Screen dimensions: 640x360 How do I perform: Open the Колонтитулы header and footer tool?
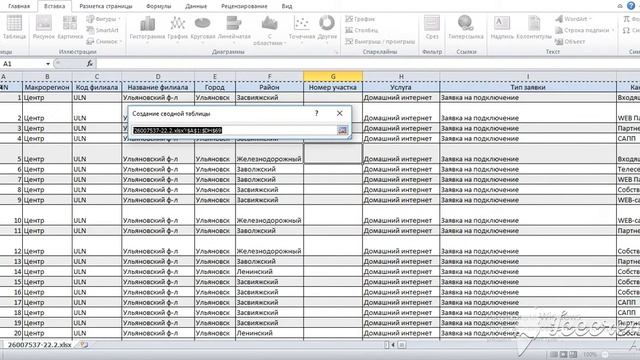pos(534,28)
